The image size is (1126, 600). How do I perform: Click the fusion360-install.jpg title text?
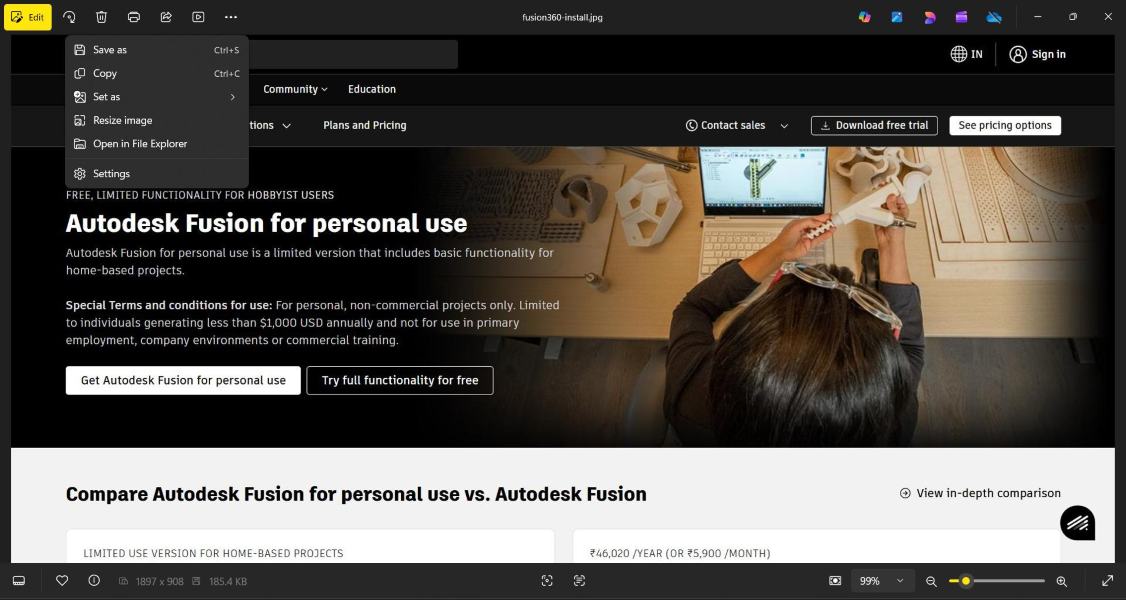click(x=562, y=17)
